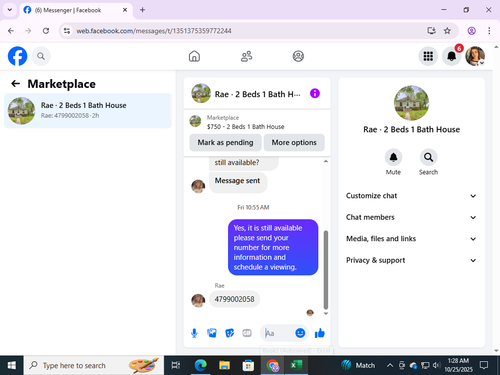
Task: Record a voice clip microphone icon
Action: [194, 333]
